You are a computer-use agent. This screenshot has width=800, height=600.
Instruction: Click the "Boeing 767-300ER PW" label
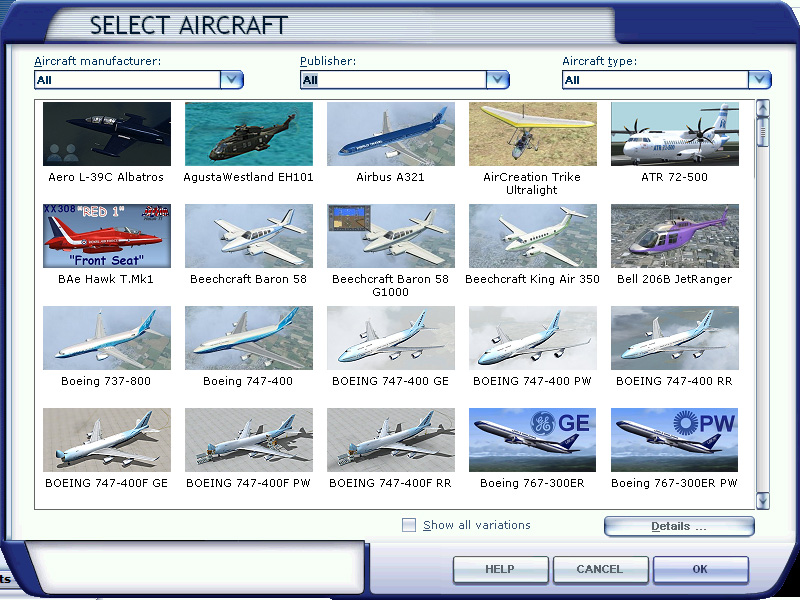[674, 483]
